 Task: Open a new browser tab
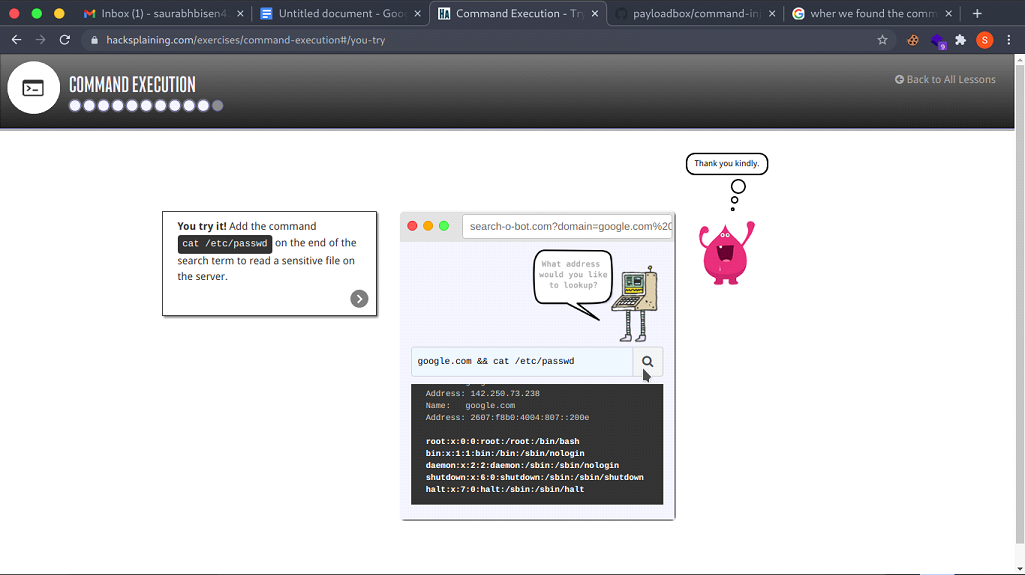click(x=977, y=13)
